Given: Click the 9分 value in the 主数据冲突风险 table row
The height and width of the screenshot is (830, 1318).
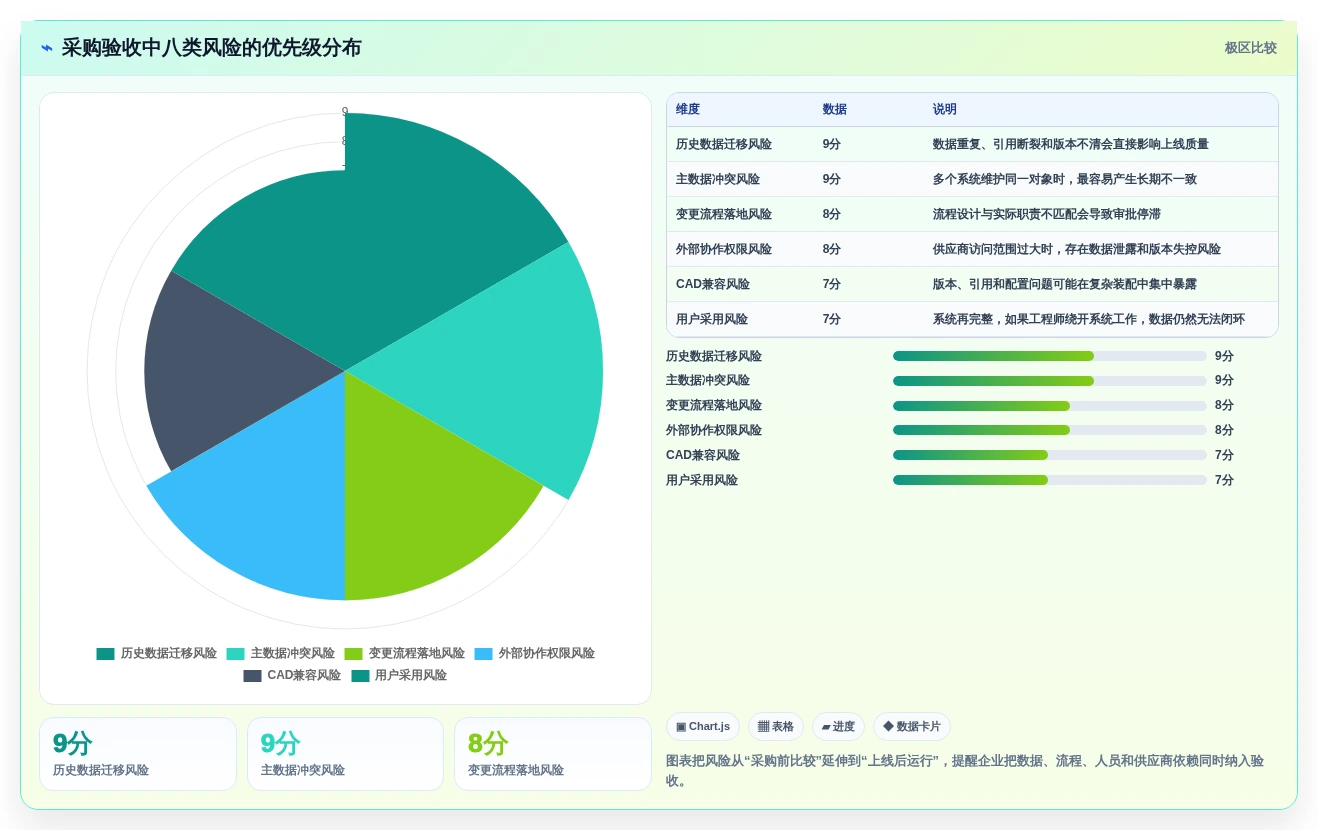Looking at the screenshot, I should point(832,180).
